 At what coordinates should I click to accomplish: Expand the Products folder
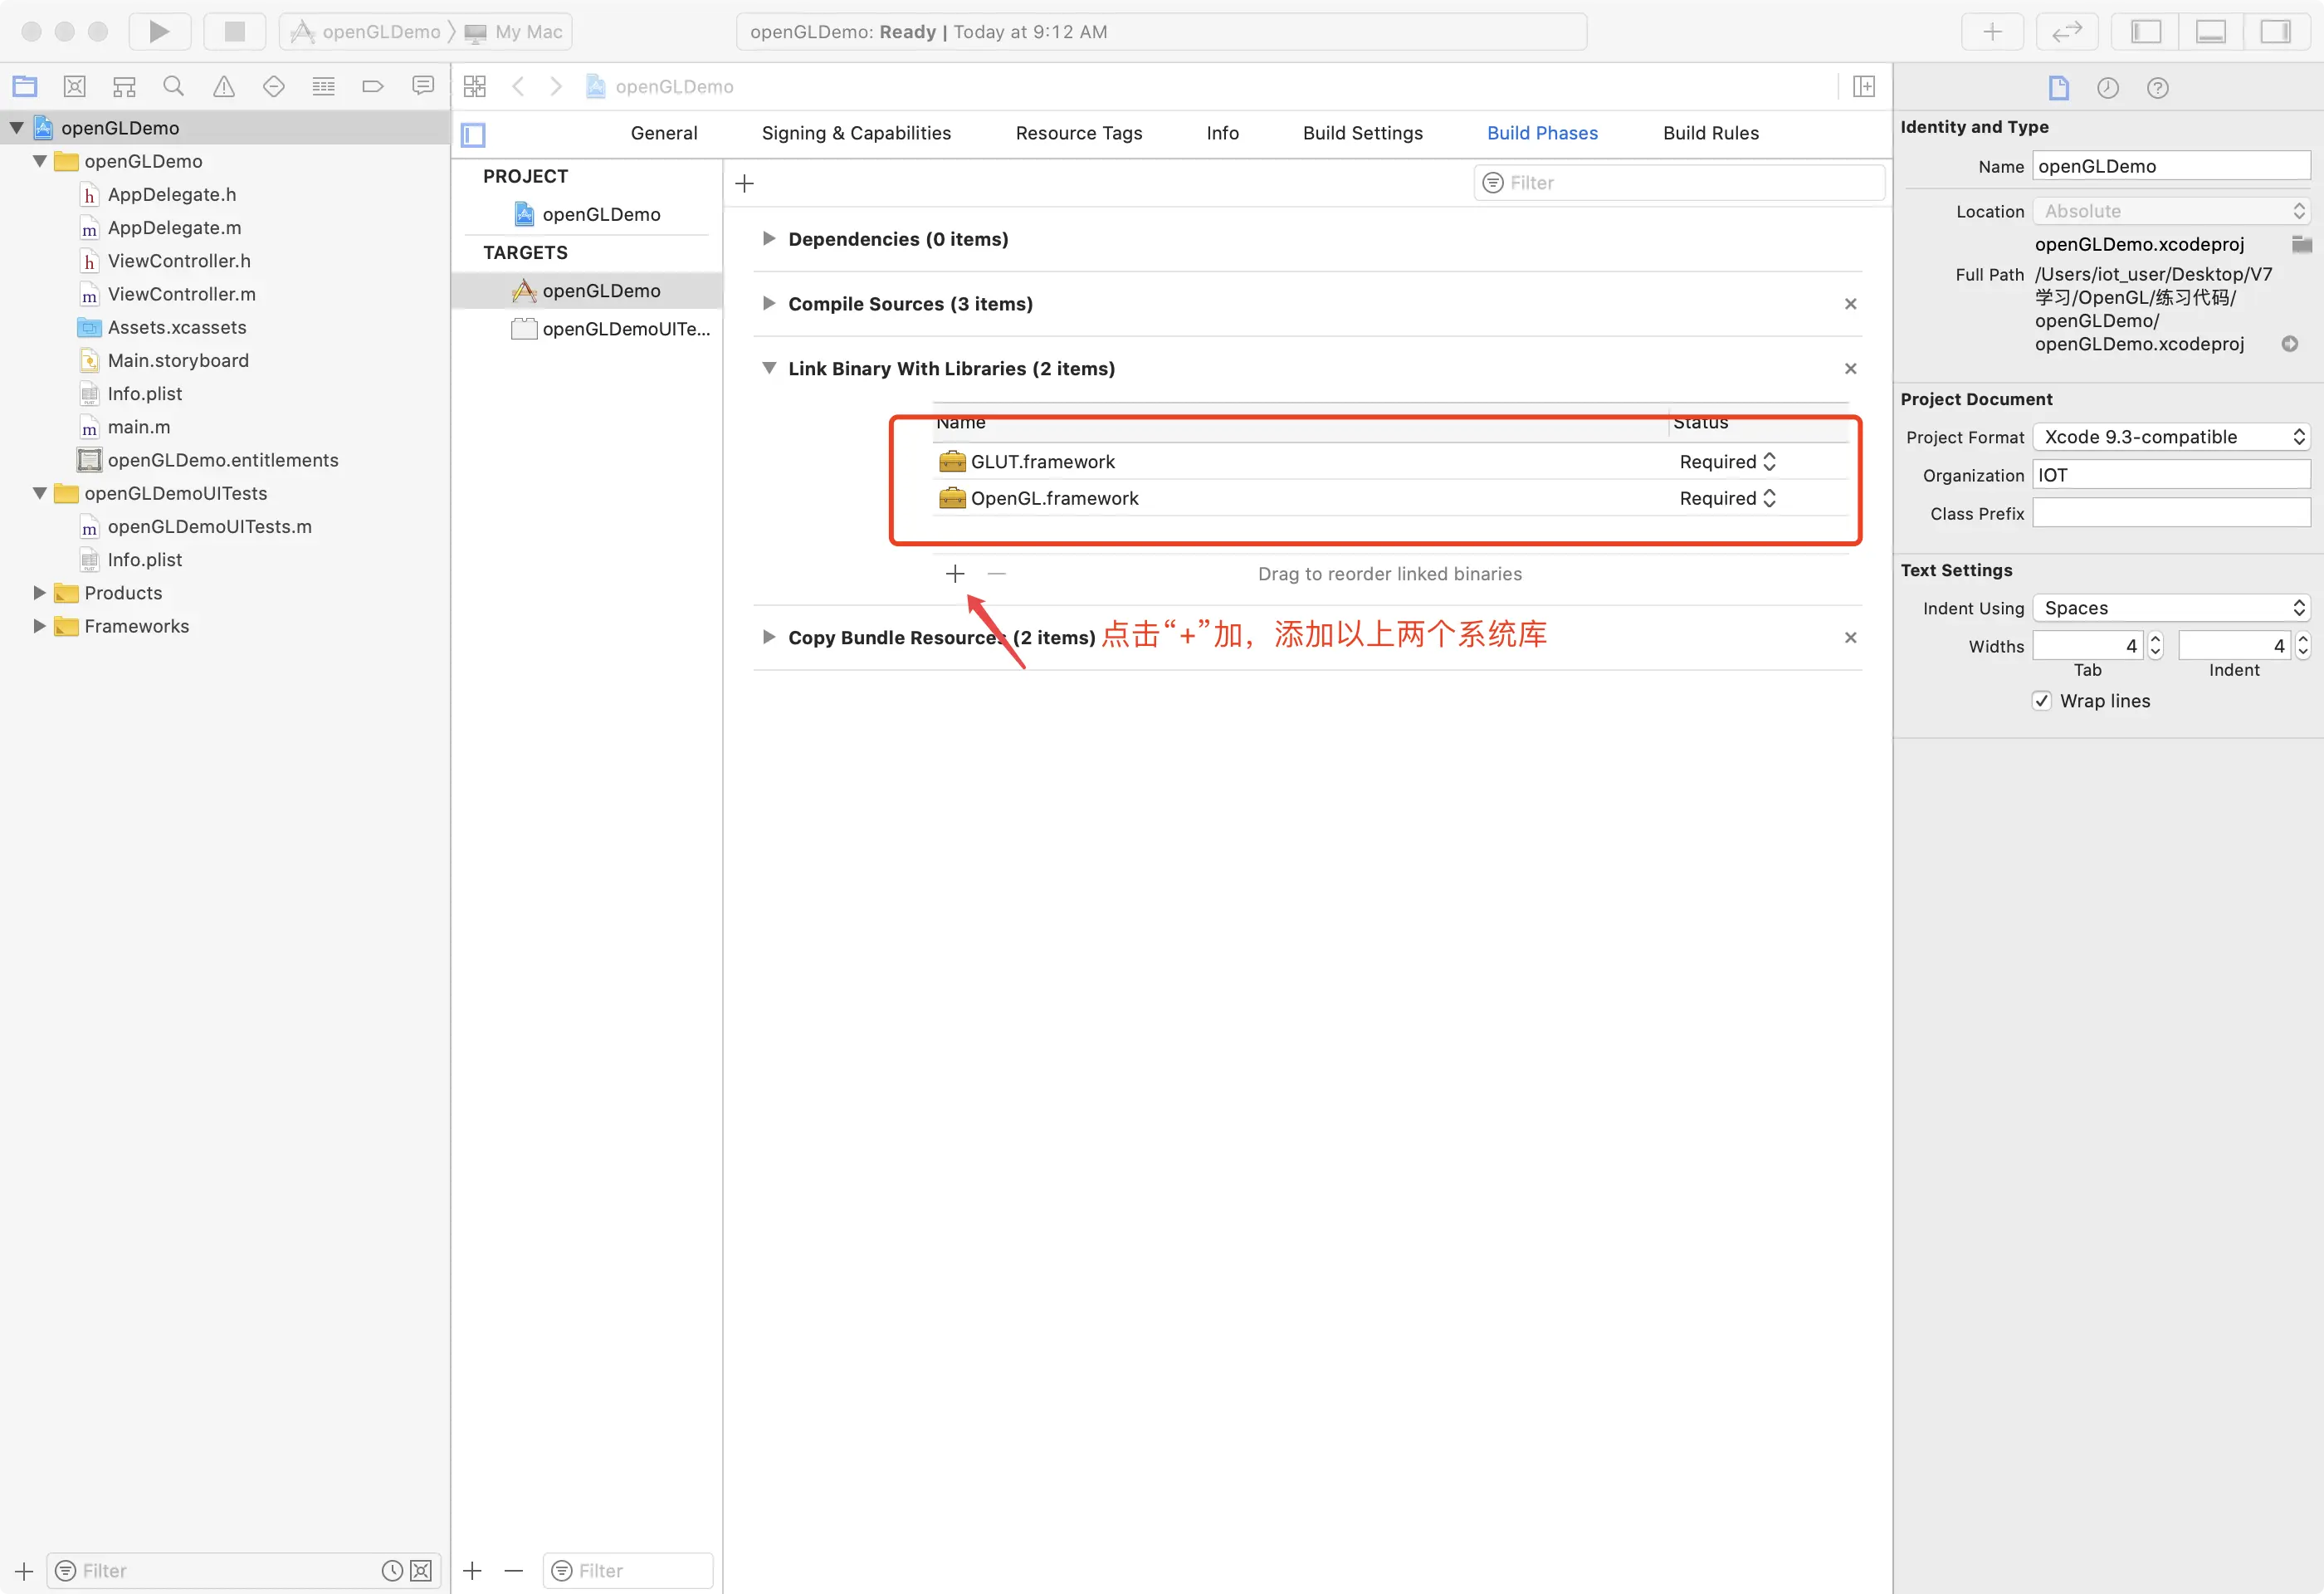[x=39, y=593]
